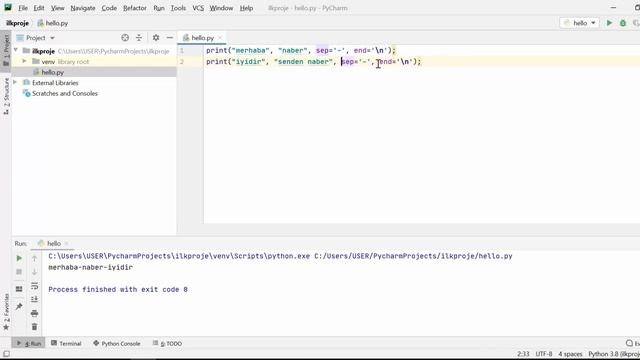Run the hello configuration from the top toolbar
Viewport: 640px width, 360px height.
tap(609, 23)
